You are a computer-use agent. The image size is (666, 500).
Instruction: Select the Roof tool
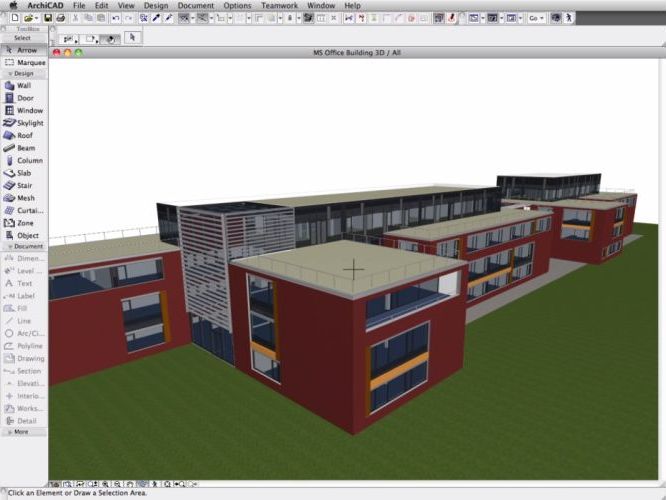tap(24, 136)
